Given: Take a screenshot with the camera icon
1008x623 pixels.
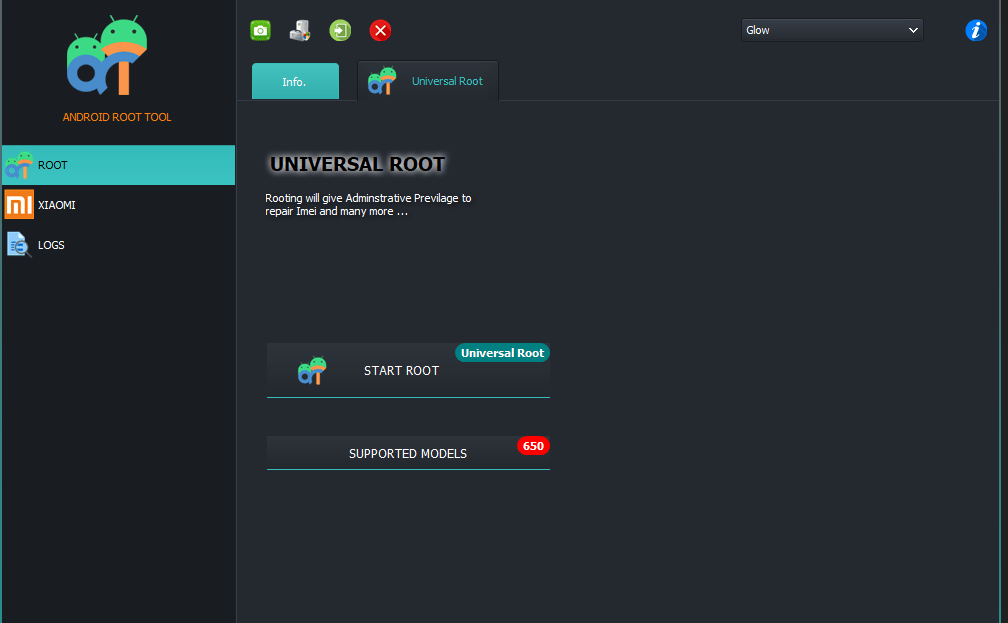Looking at the screenshot, I should (260, 30).
